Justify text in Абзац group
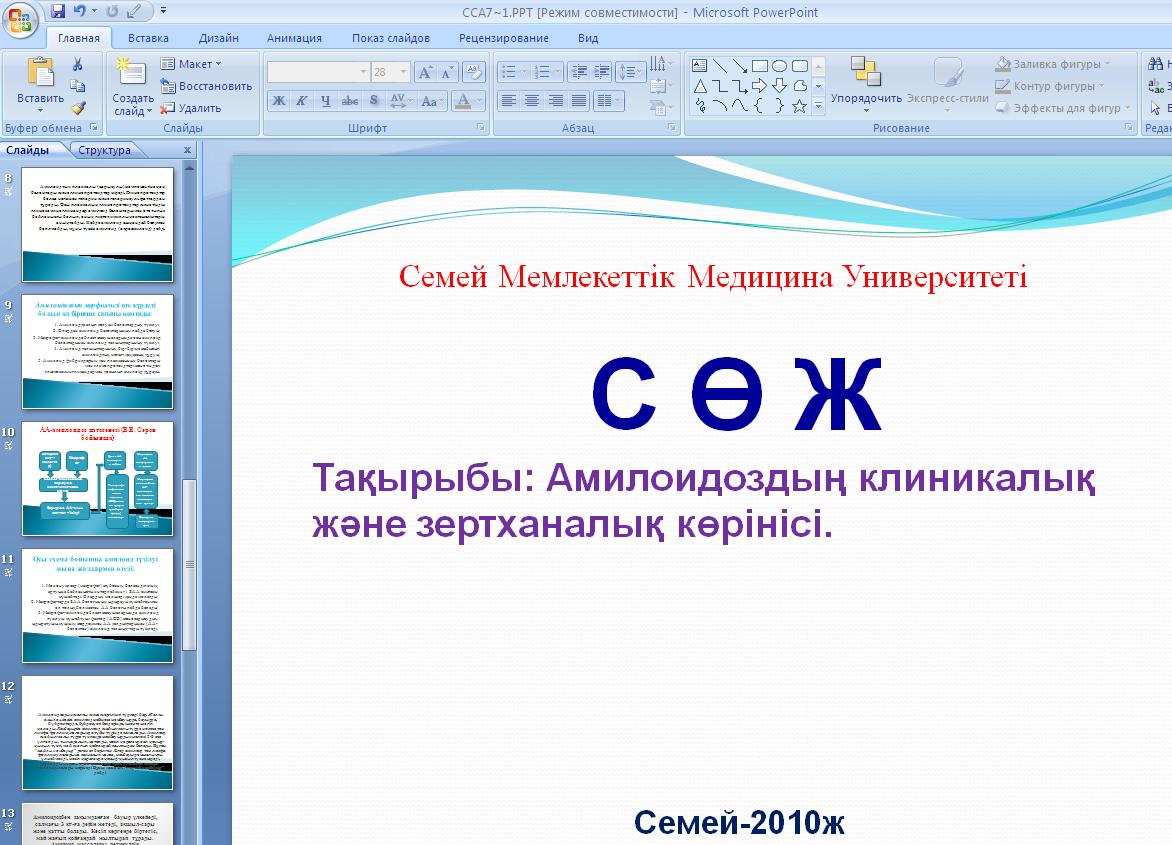This screenshot has height=845, width=1172. tap(579, 100)
